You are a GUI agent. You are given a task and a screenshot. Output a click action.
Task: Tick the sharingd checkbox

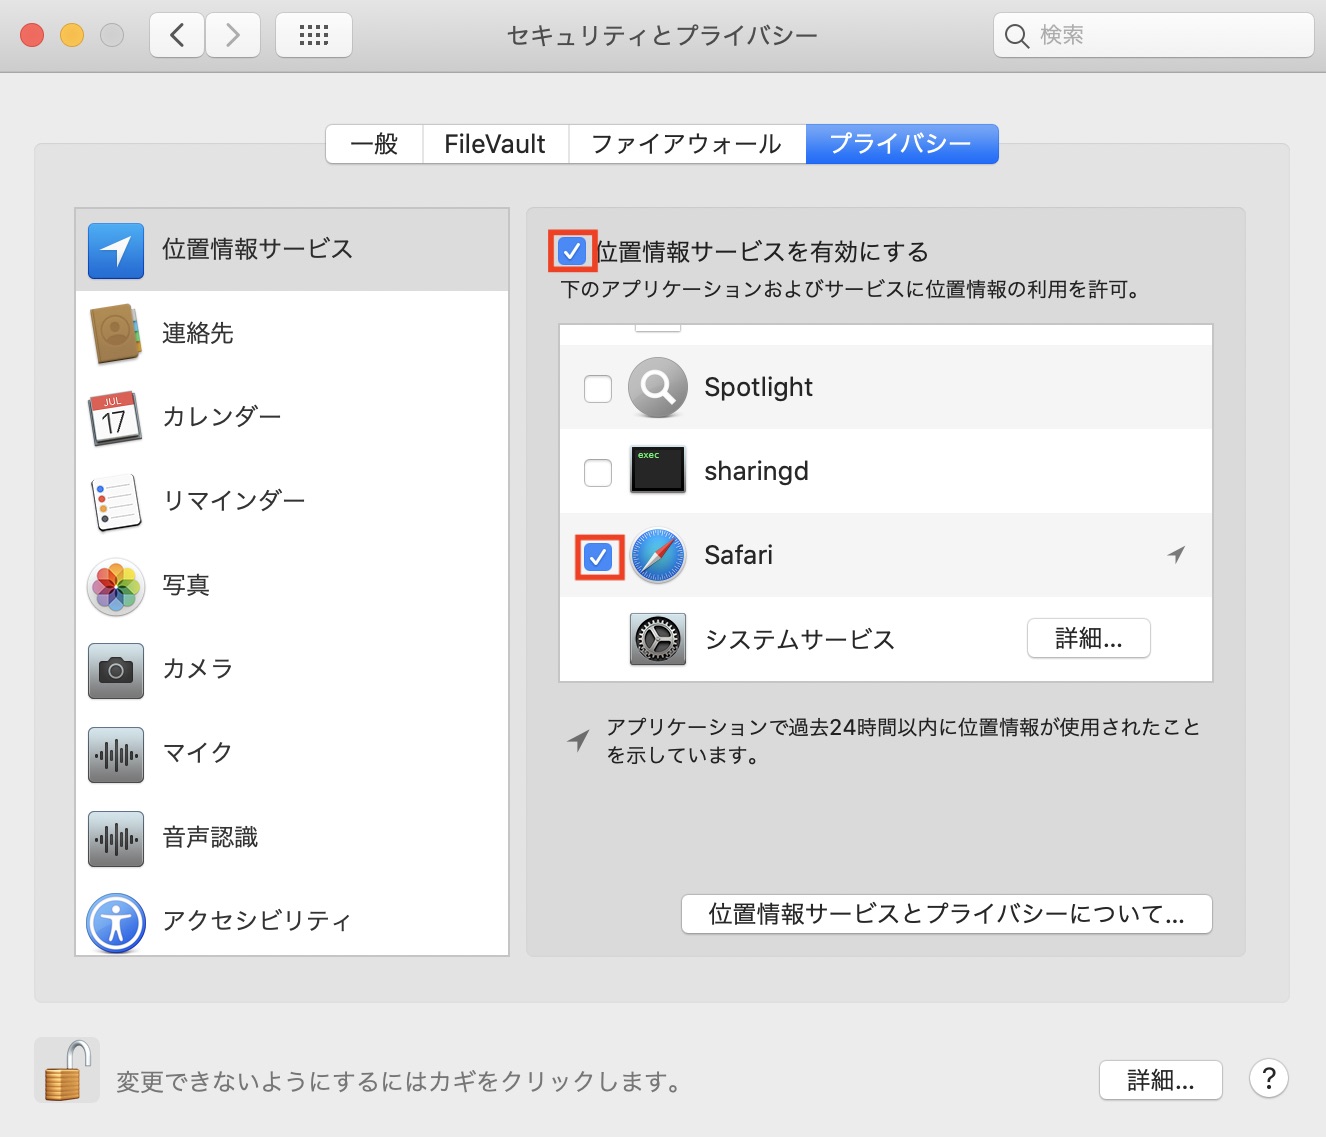coord(598,472)
